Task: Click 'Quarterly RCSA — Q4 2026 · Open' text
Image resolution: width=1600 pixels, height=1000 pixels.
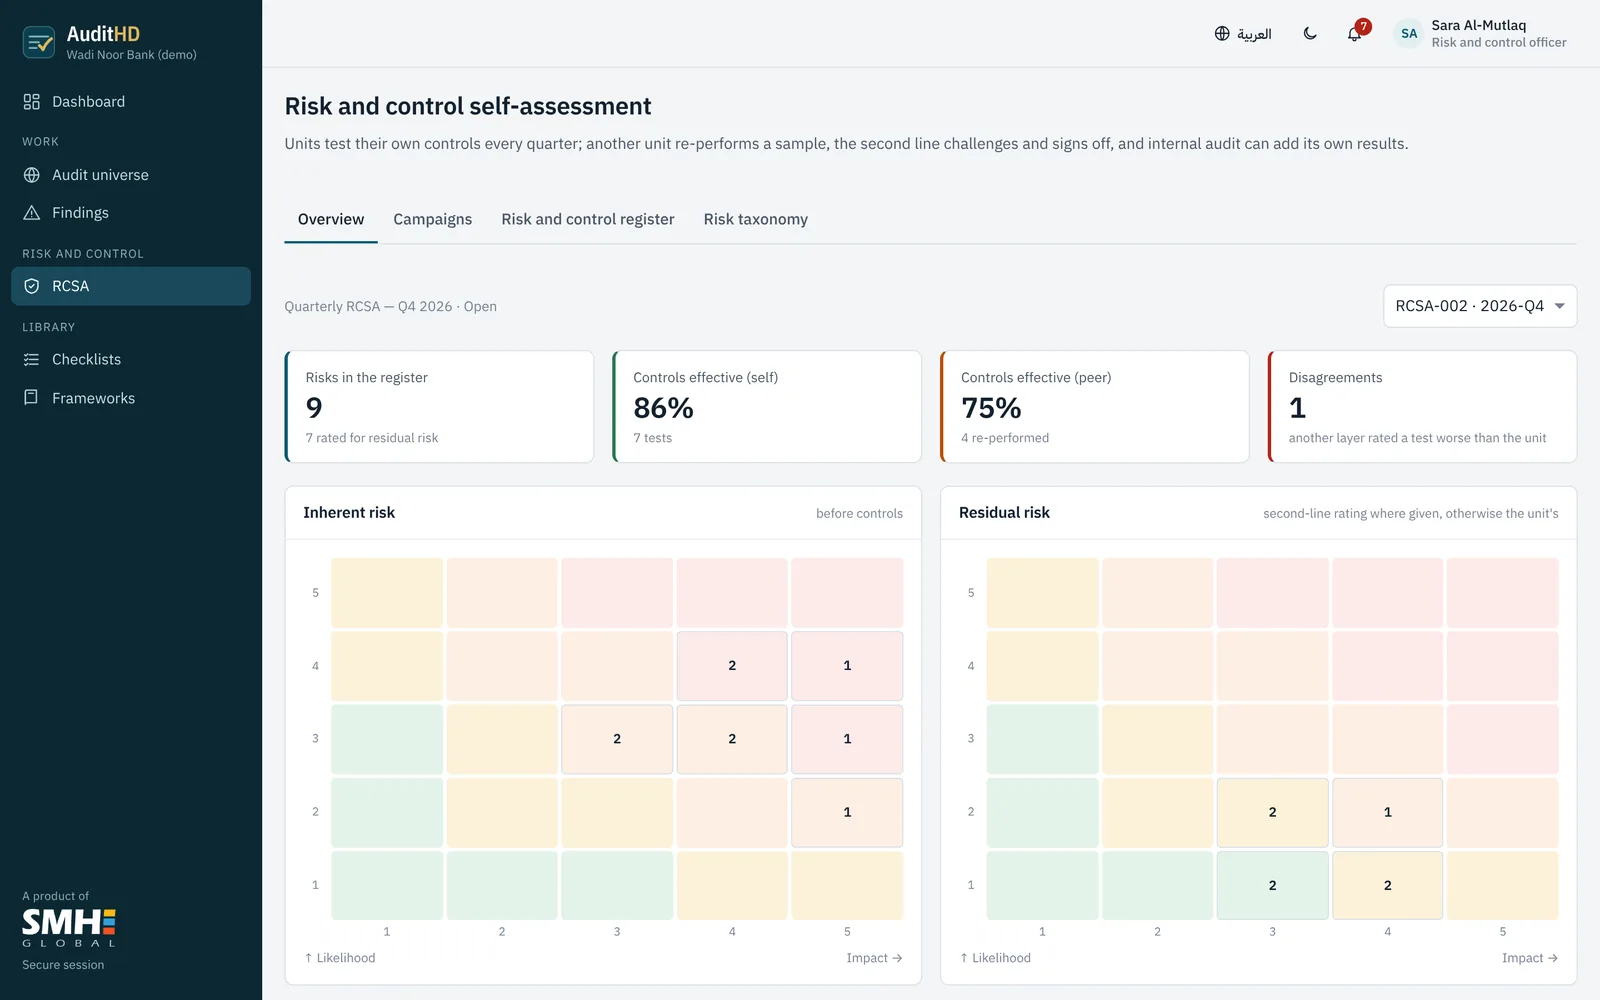Action: pyautogui.click(x=391, y=307)
